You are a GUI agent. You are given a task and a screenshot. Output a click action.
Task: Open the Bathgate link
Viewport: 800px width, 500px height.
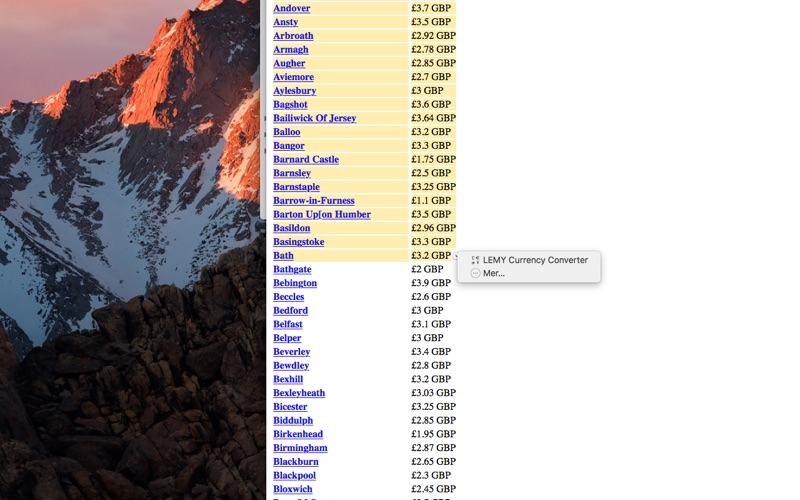tap(292, 270)
